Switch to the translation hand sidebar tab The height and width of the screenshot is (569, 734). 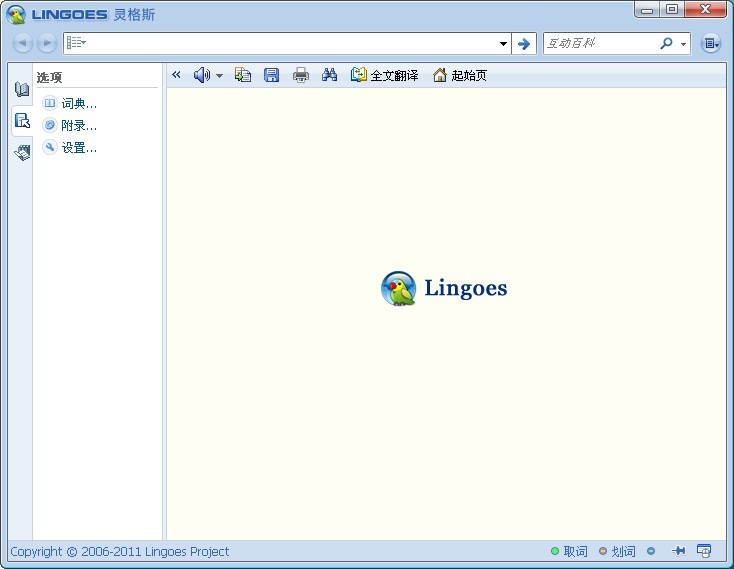[22, 152]
